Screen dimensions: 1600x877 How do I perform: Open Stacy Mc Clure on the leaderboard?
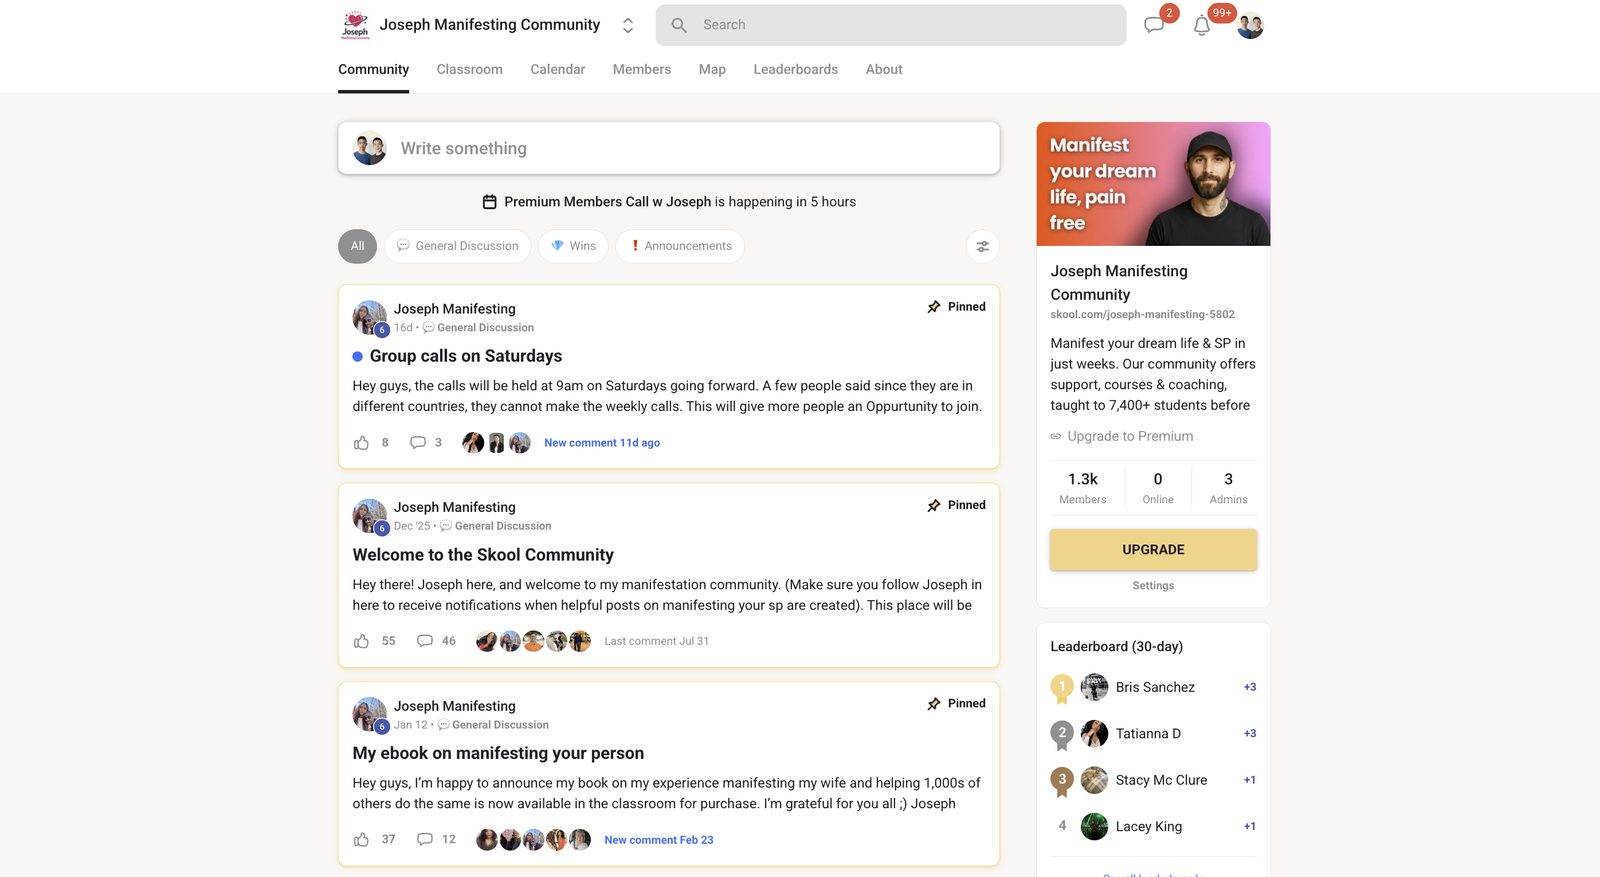coord(1161,780)
